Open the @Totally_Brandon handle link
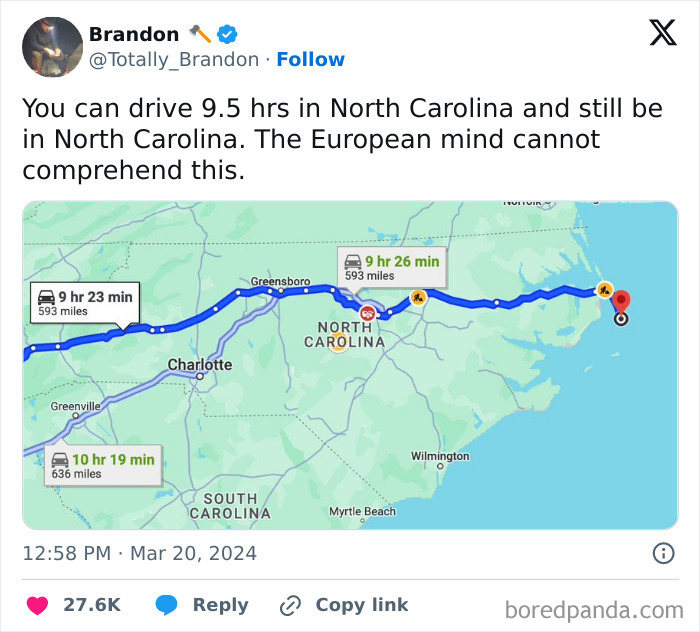The height and width of the screenshot is (632, 700). [x=175, y=60]
